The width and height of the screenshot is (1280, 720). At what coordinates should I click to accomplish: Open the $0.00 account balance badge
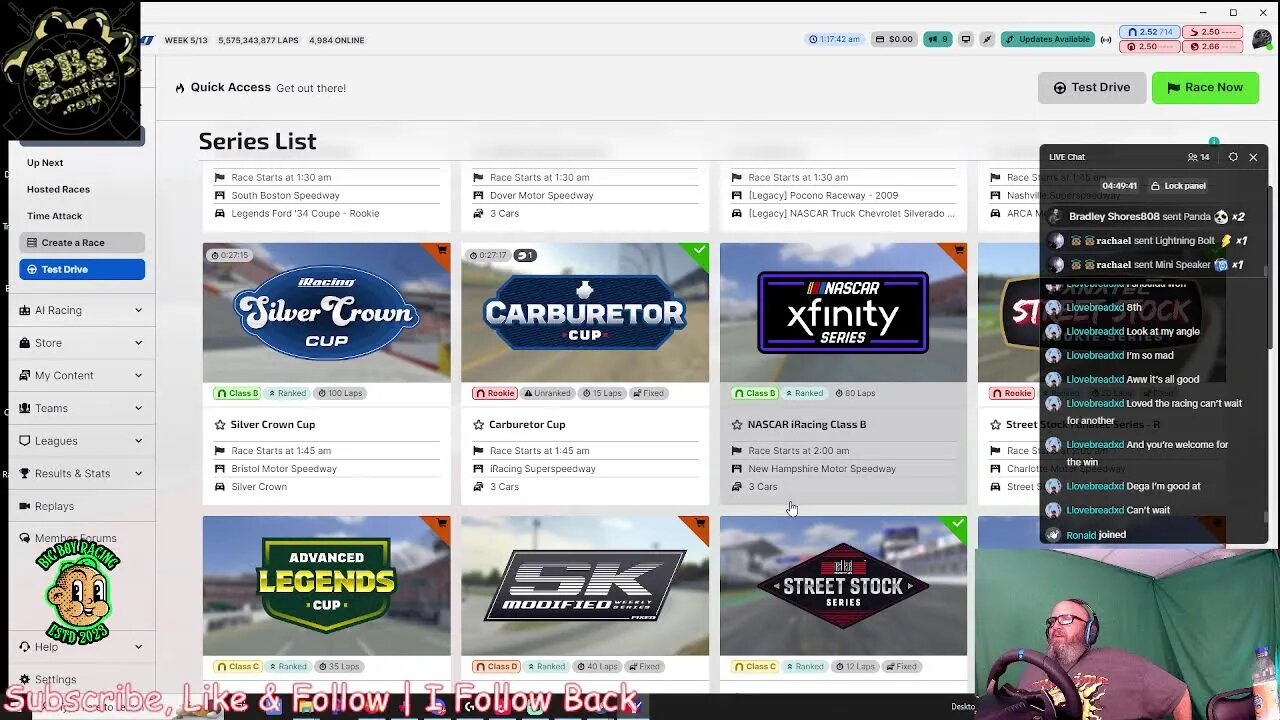[x=894, y=39]
